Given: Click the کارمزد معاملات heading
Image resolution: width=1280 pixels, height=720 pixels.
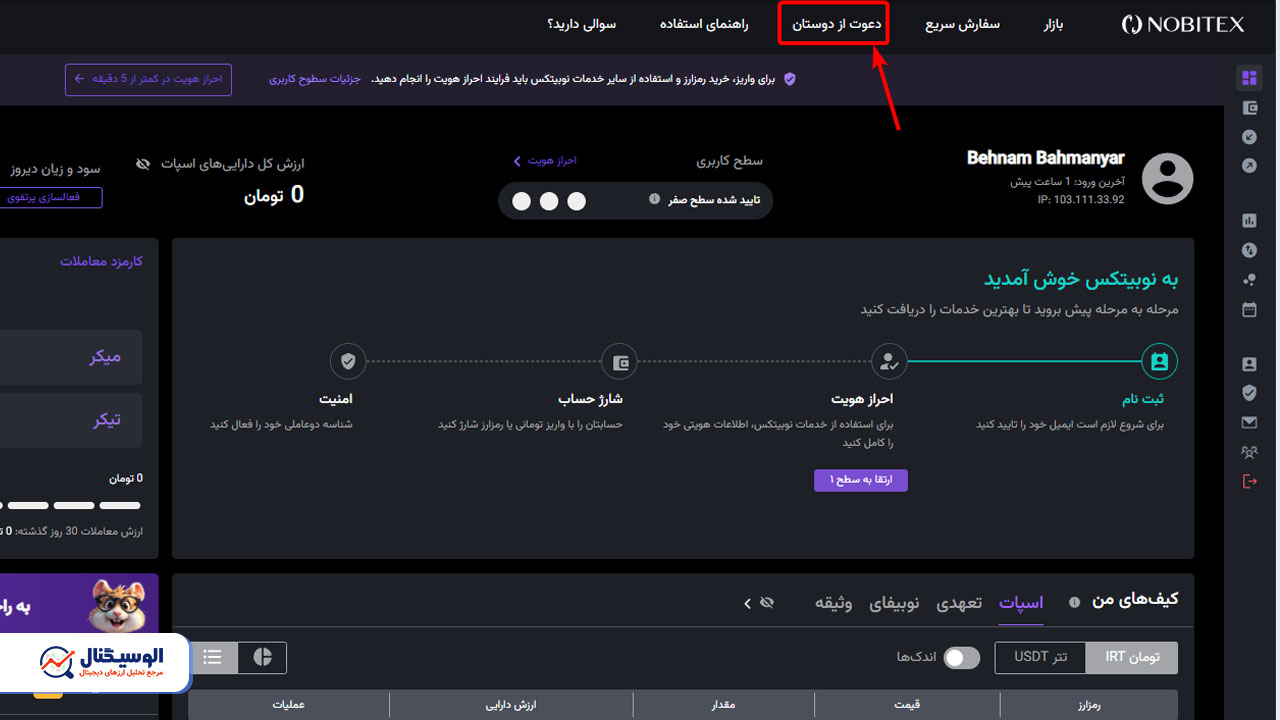Looking at the screenshot, I should coord(101,261).
